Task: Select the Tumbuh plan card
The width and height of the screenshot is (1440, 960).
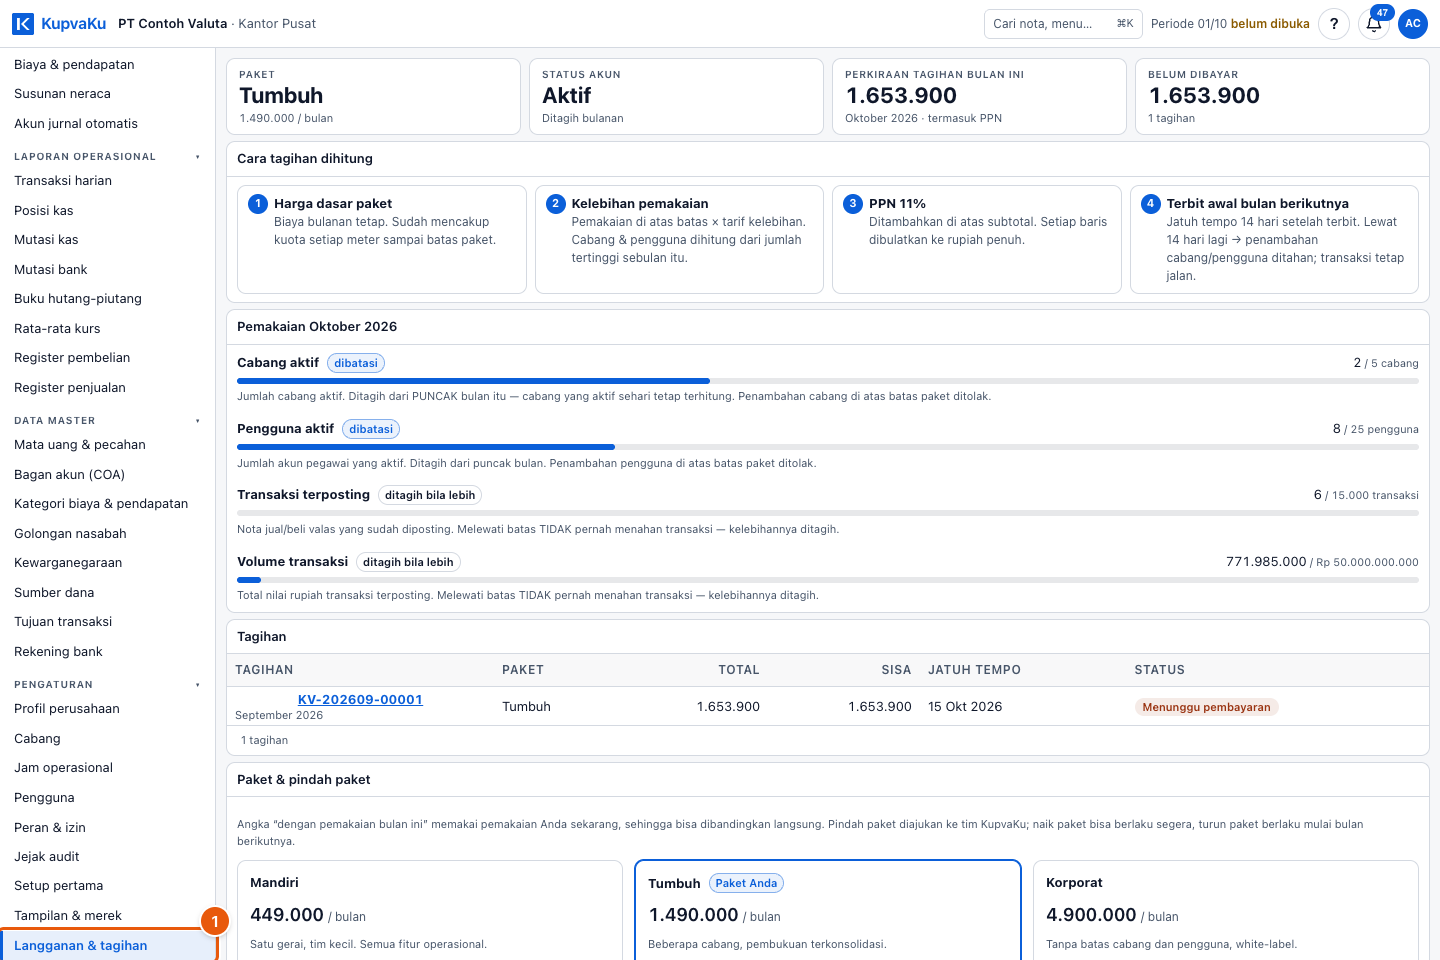Action: click(x=828, y=910)
